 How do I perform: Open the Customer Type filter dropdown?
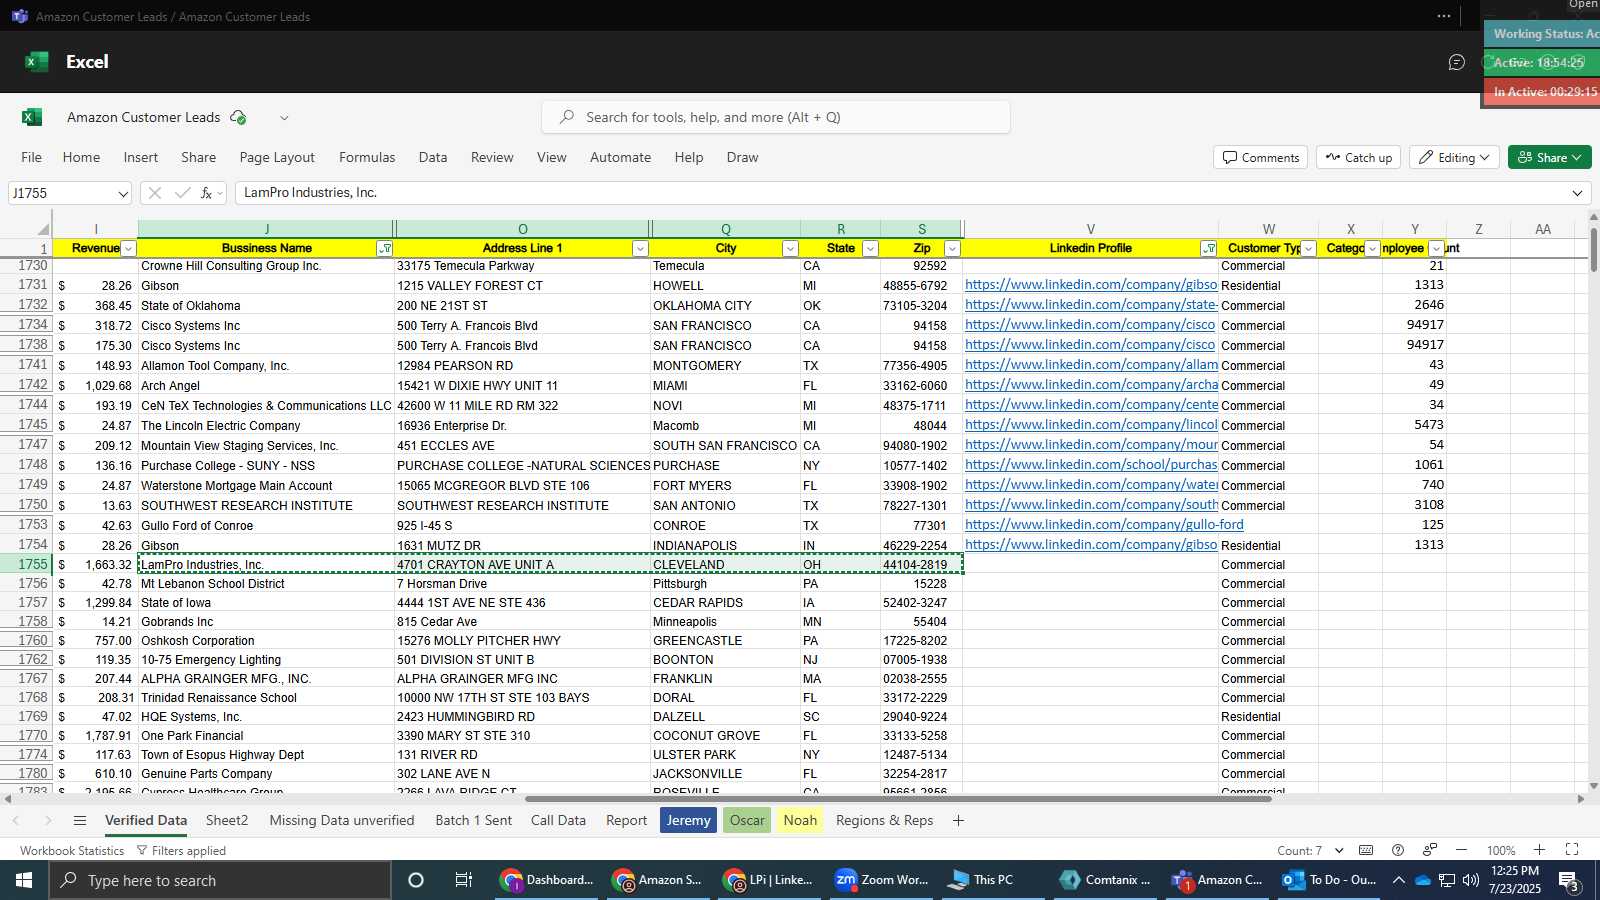(x=1308, y=249)
